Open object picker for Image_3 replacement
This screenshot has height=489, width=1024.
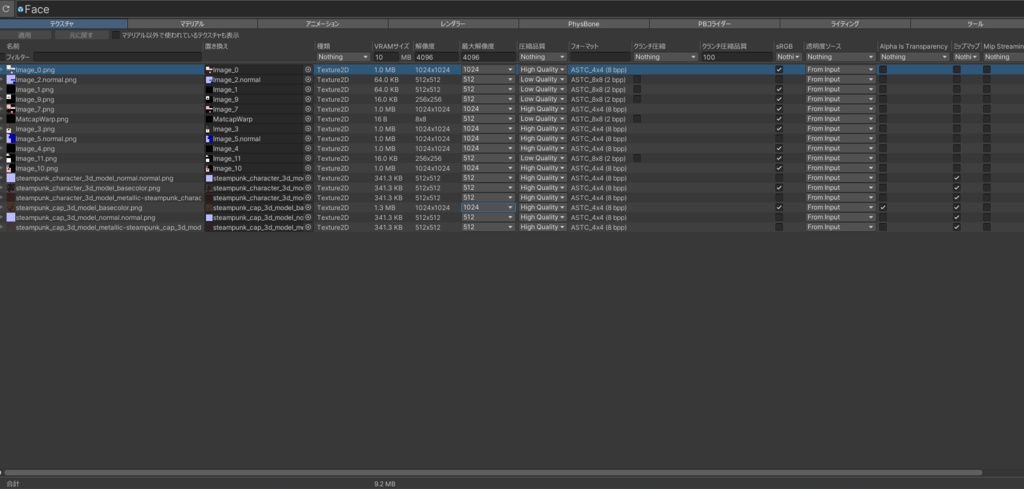[308, 129]
